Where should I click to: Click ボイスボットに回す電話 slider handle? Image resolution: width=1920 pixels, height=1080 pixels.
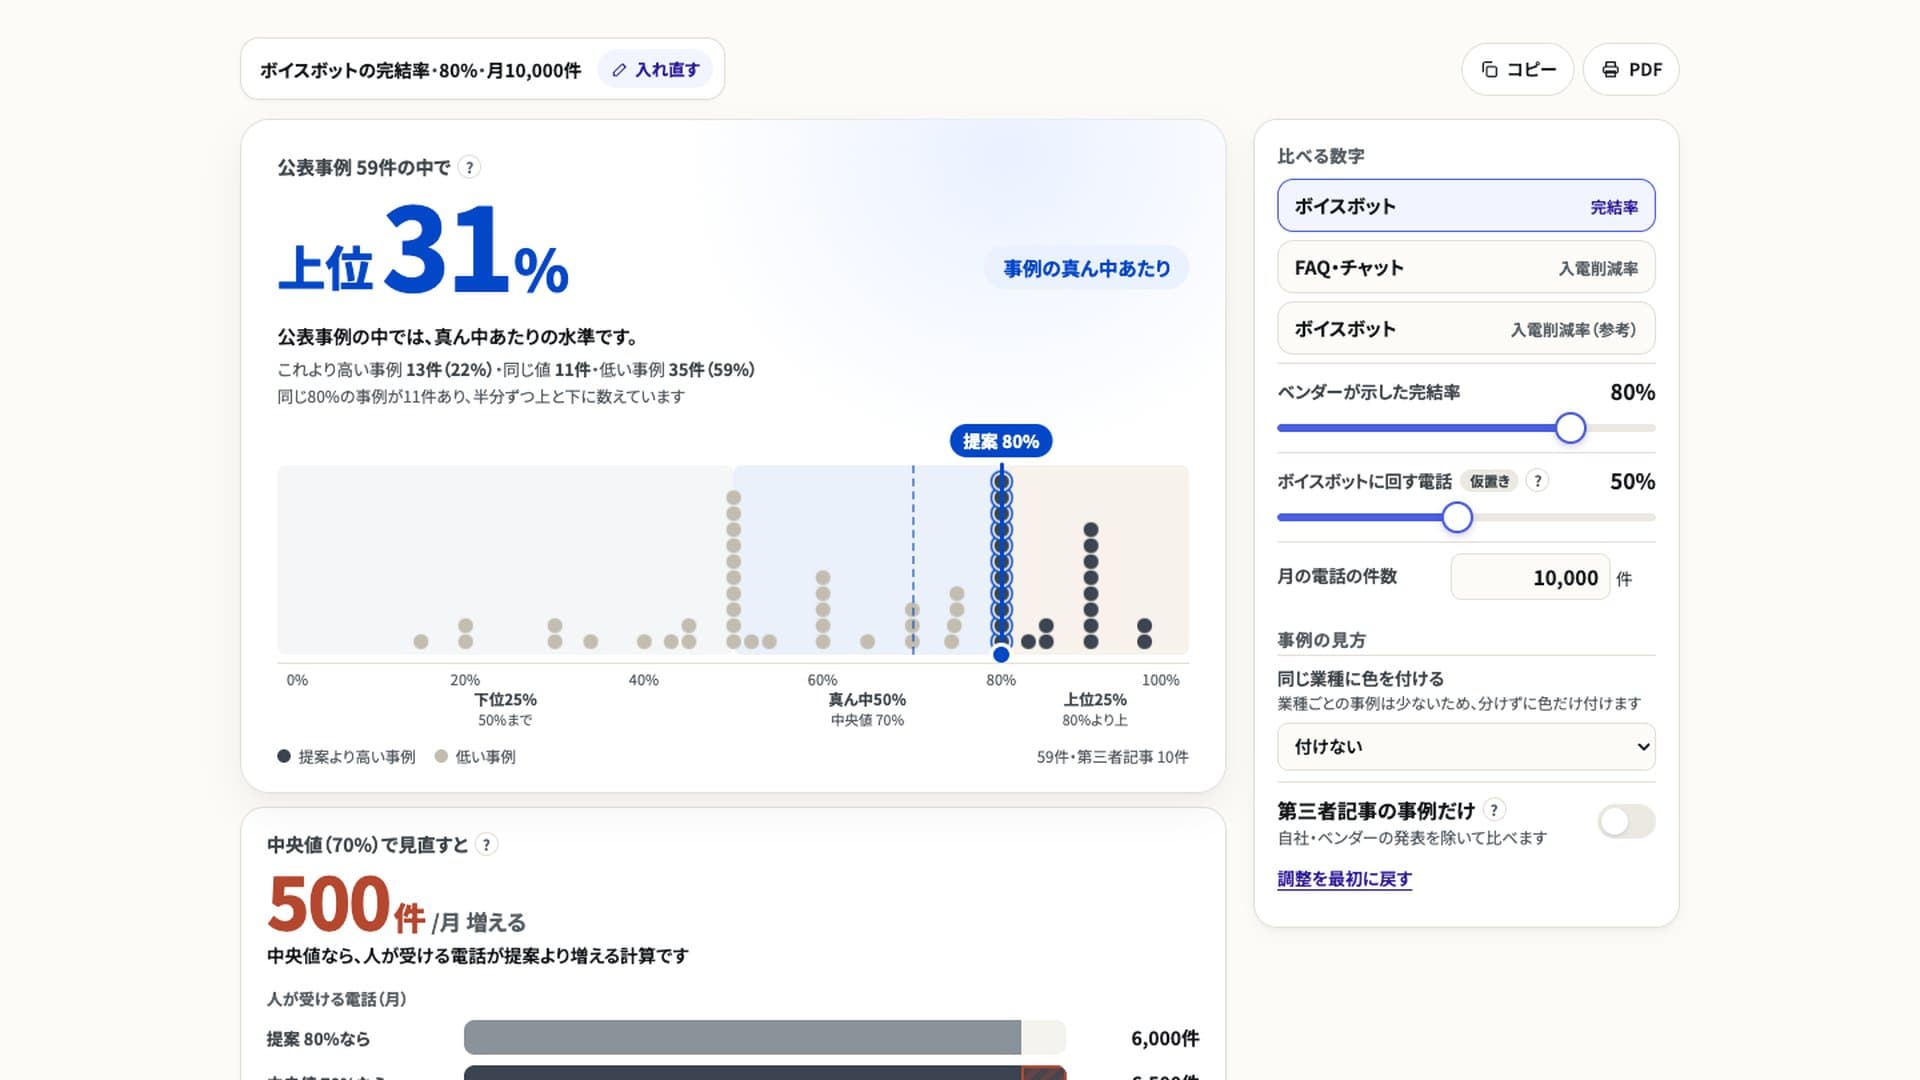[x=1457, y=517]
